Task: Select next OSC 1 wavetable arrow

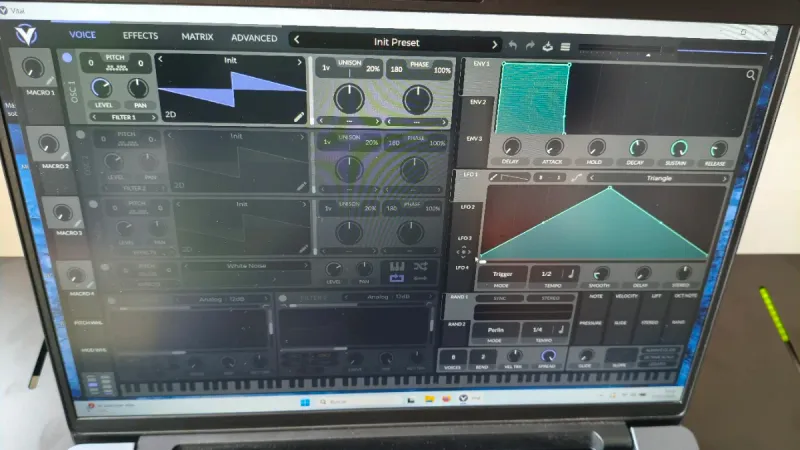Action: (x=299, y=62)
